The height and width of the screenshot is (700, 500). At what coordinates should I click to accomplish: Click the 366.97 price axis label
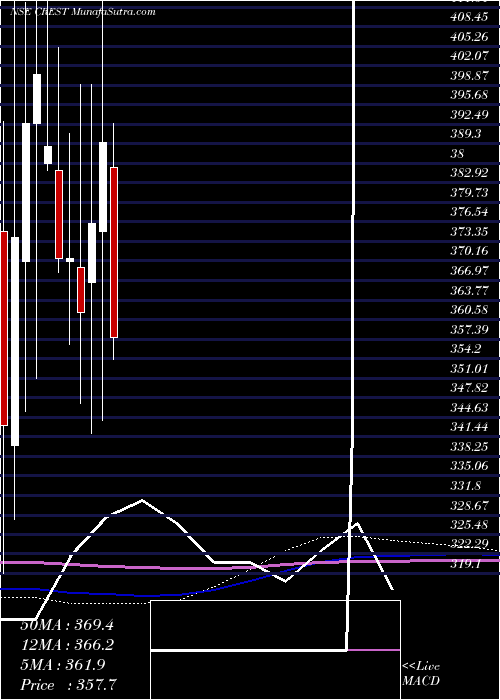pyautogui.click(x=469, y=270)
